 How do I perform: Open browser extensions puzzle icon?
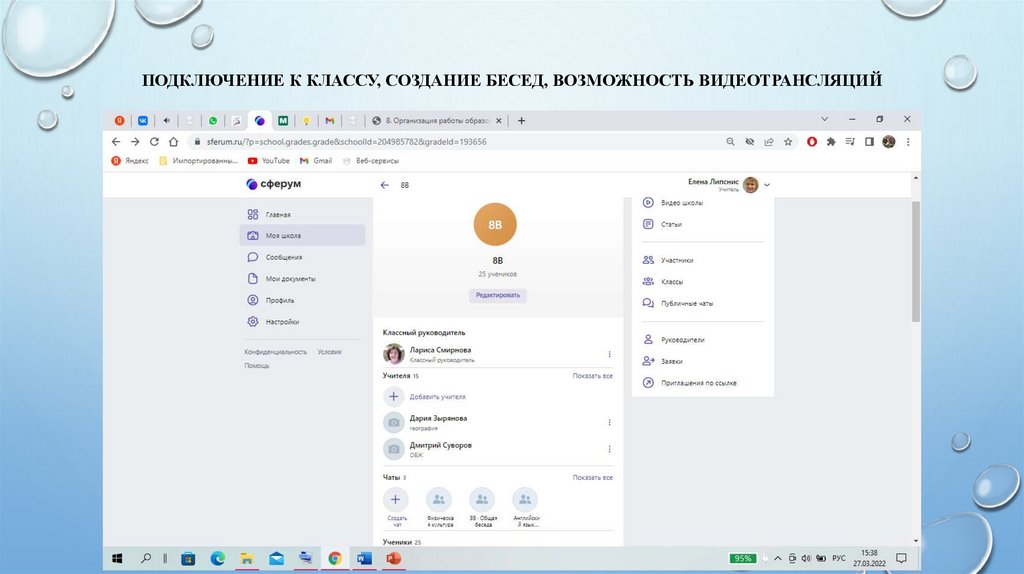tap(831, 142)
